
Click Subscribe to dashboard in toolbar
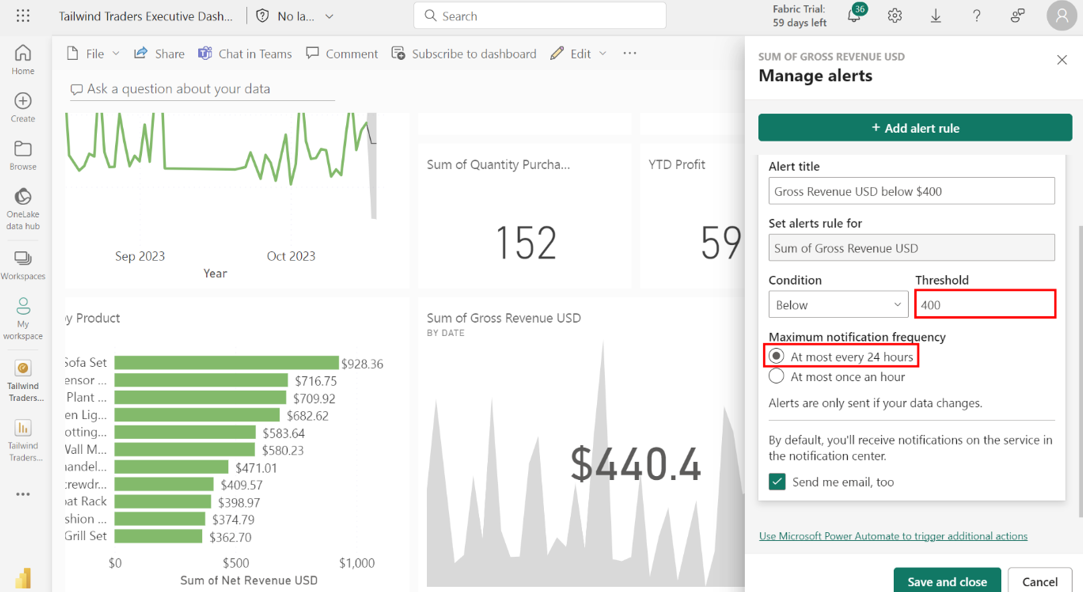pos(464,54)
